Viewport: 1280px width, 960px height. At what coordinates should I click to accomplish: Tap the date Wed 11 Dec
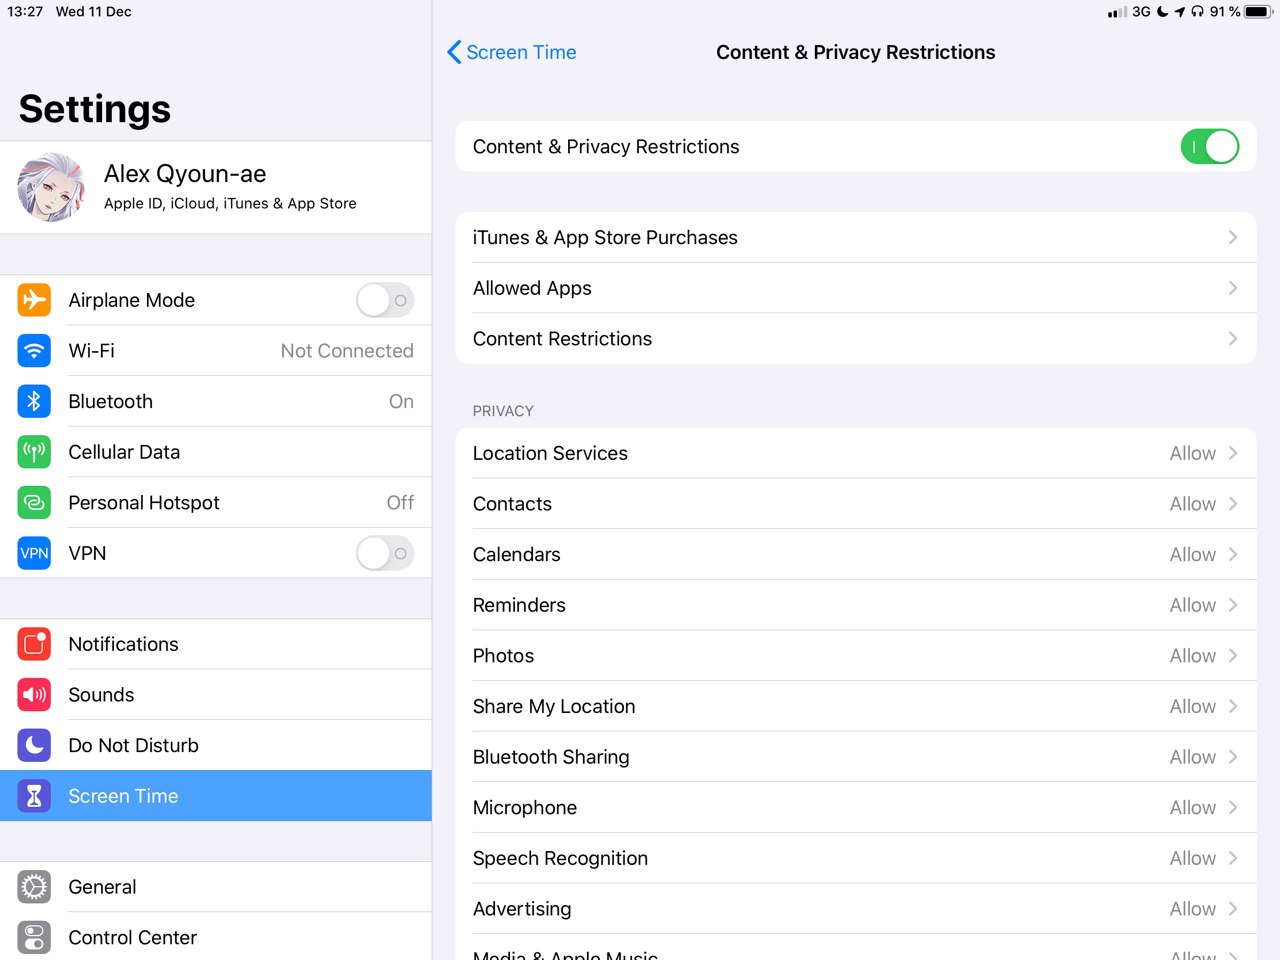(x=94, y=12)
